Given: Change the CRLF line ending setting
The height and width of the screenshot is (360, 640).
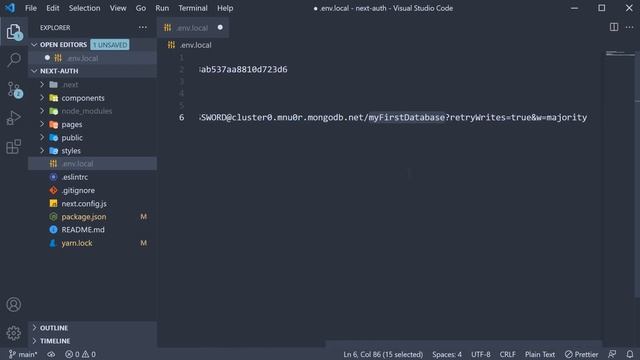Looking at the screenshot, I should coord(508,354).
